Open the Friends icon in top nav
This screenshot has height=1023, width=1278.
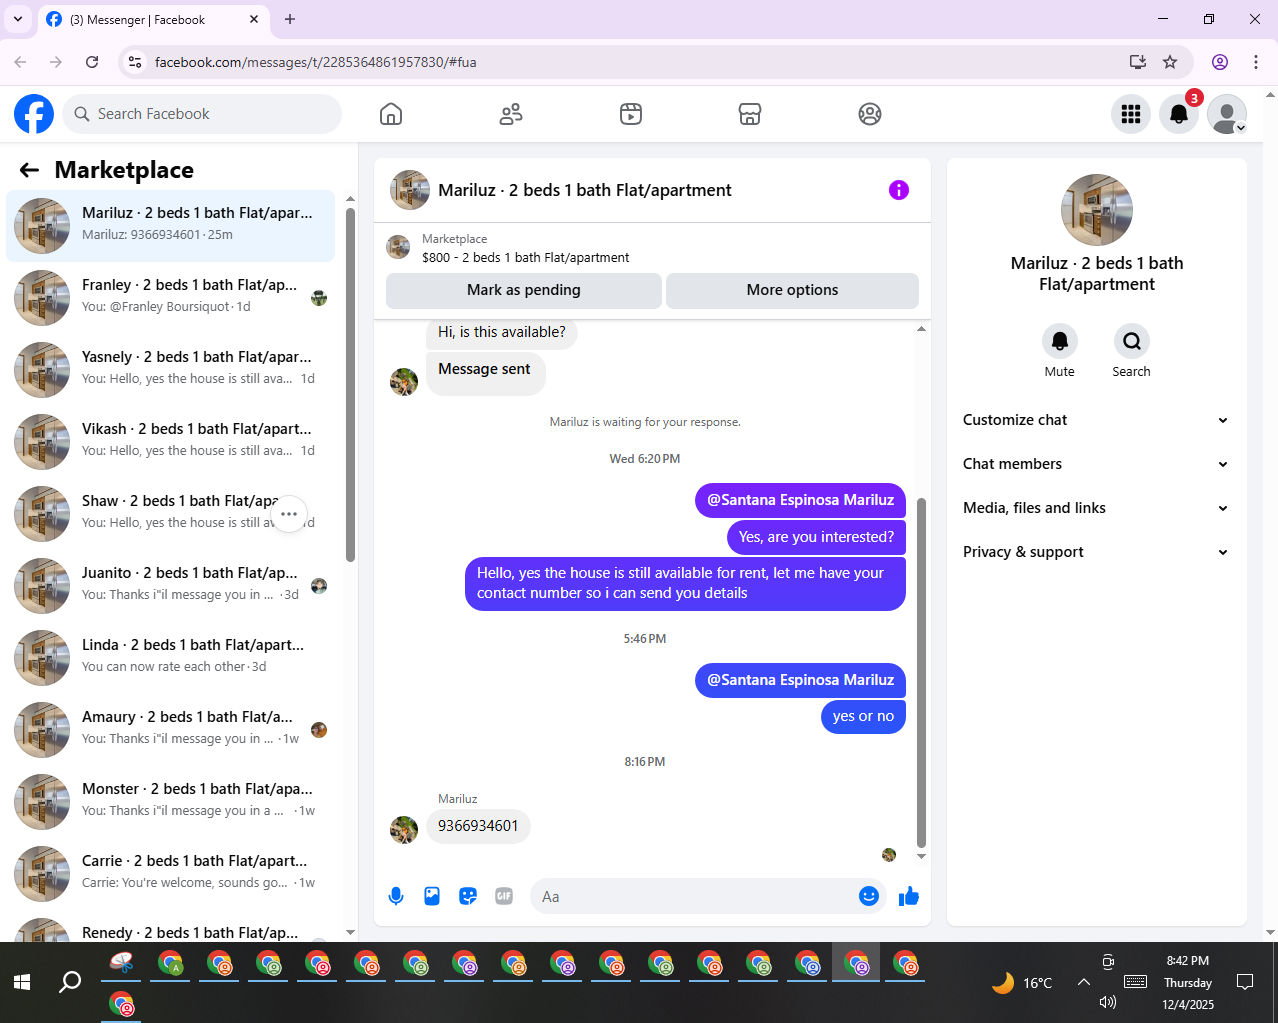pyautogui.click(x=511, y=114)
